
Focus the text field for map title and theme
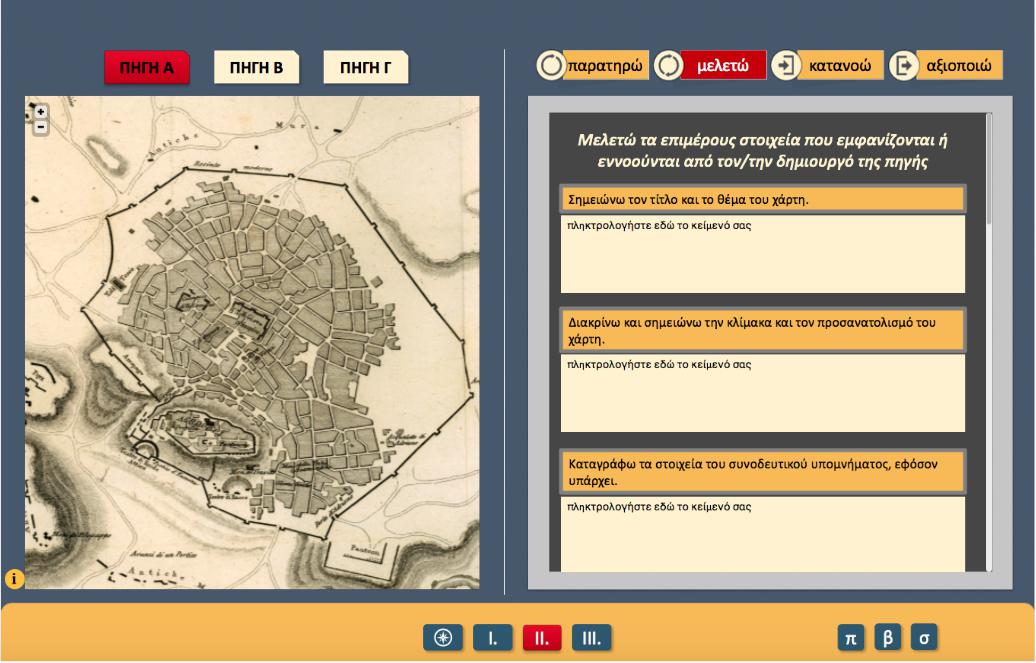click(x=762, y=254)
